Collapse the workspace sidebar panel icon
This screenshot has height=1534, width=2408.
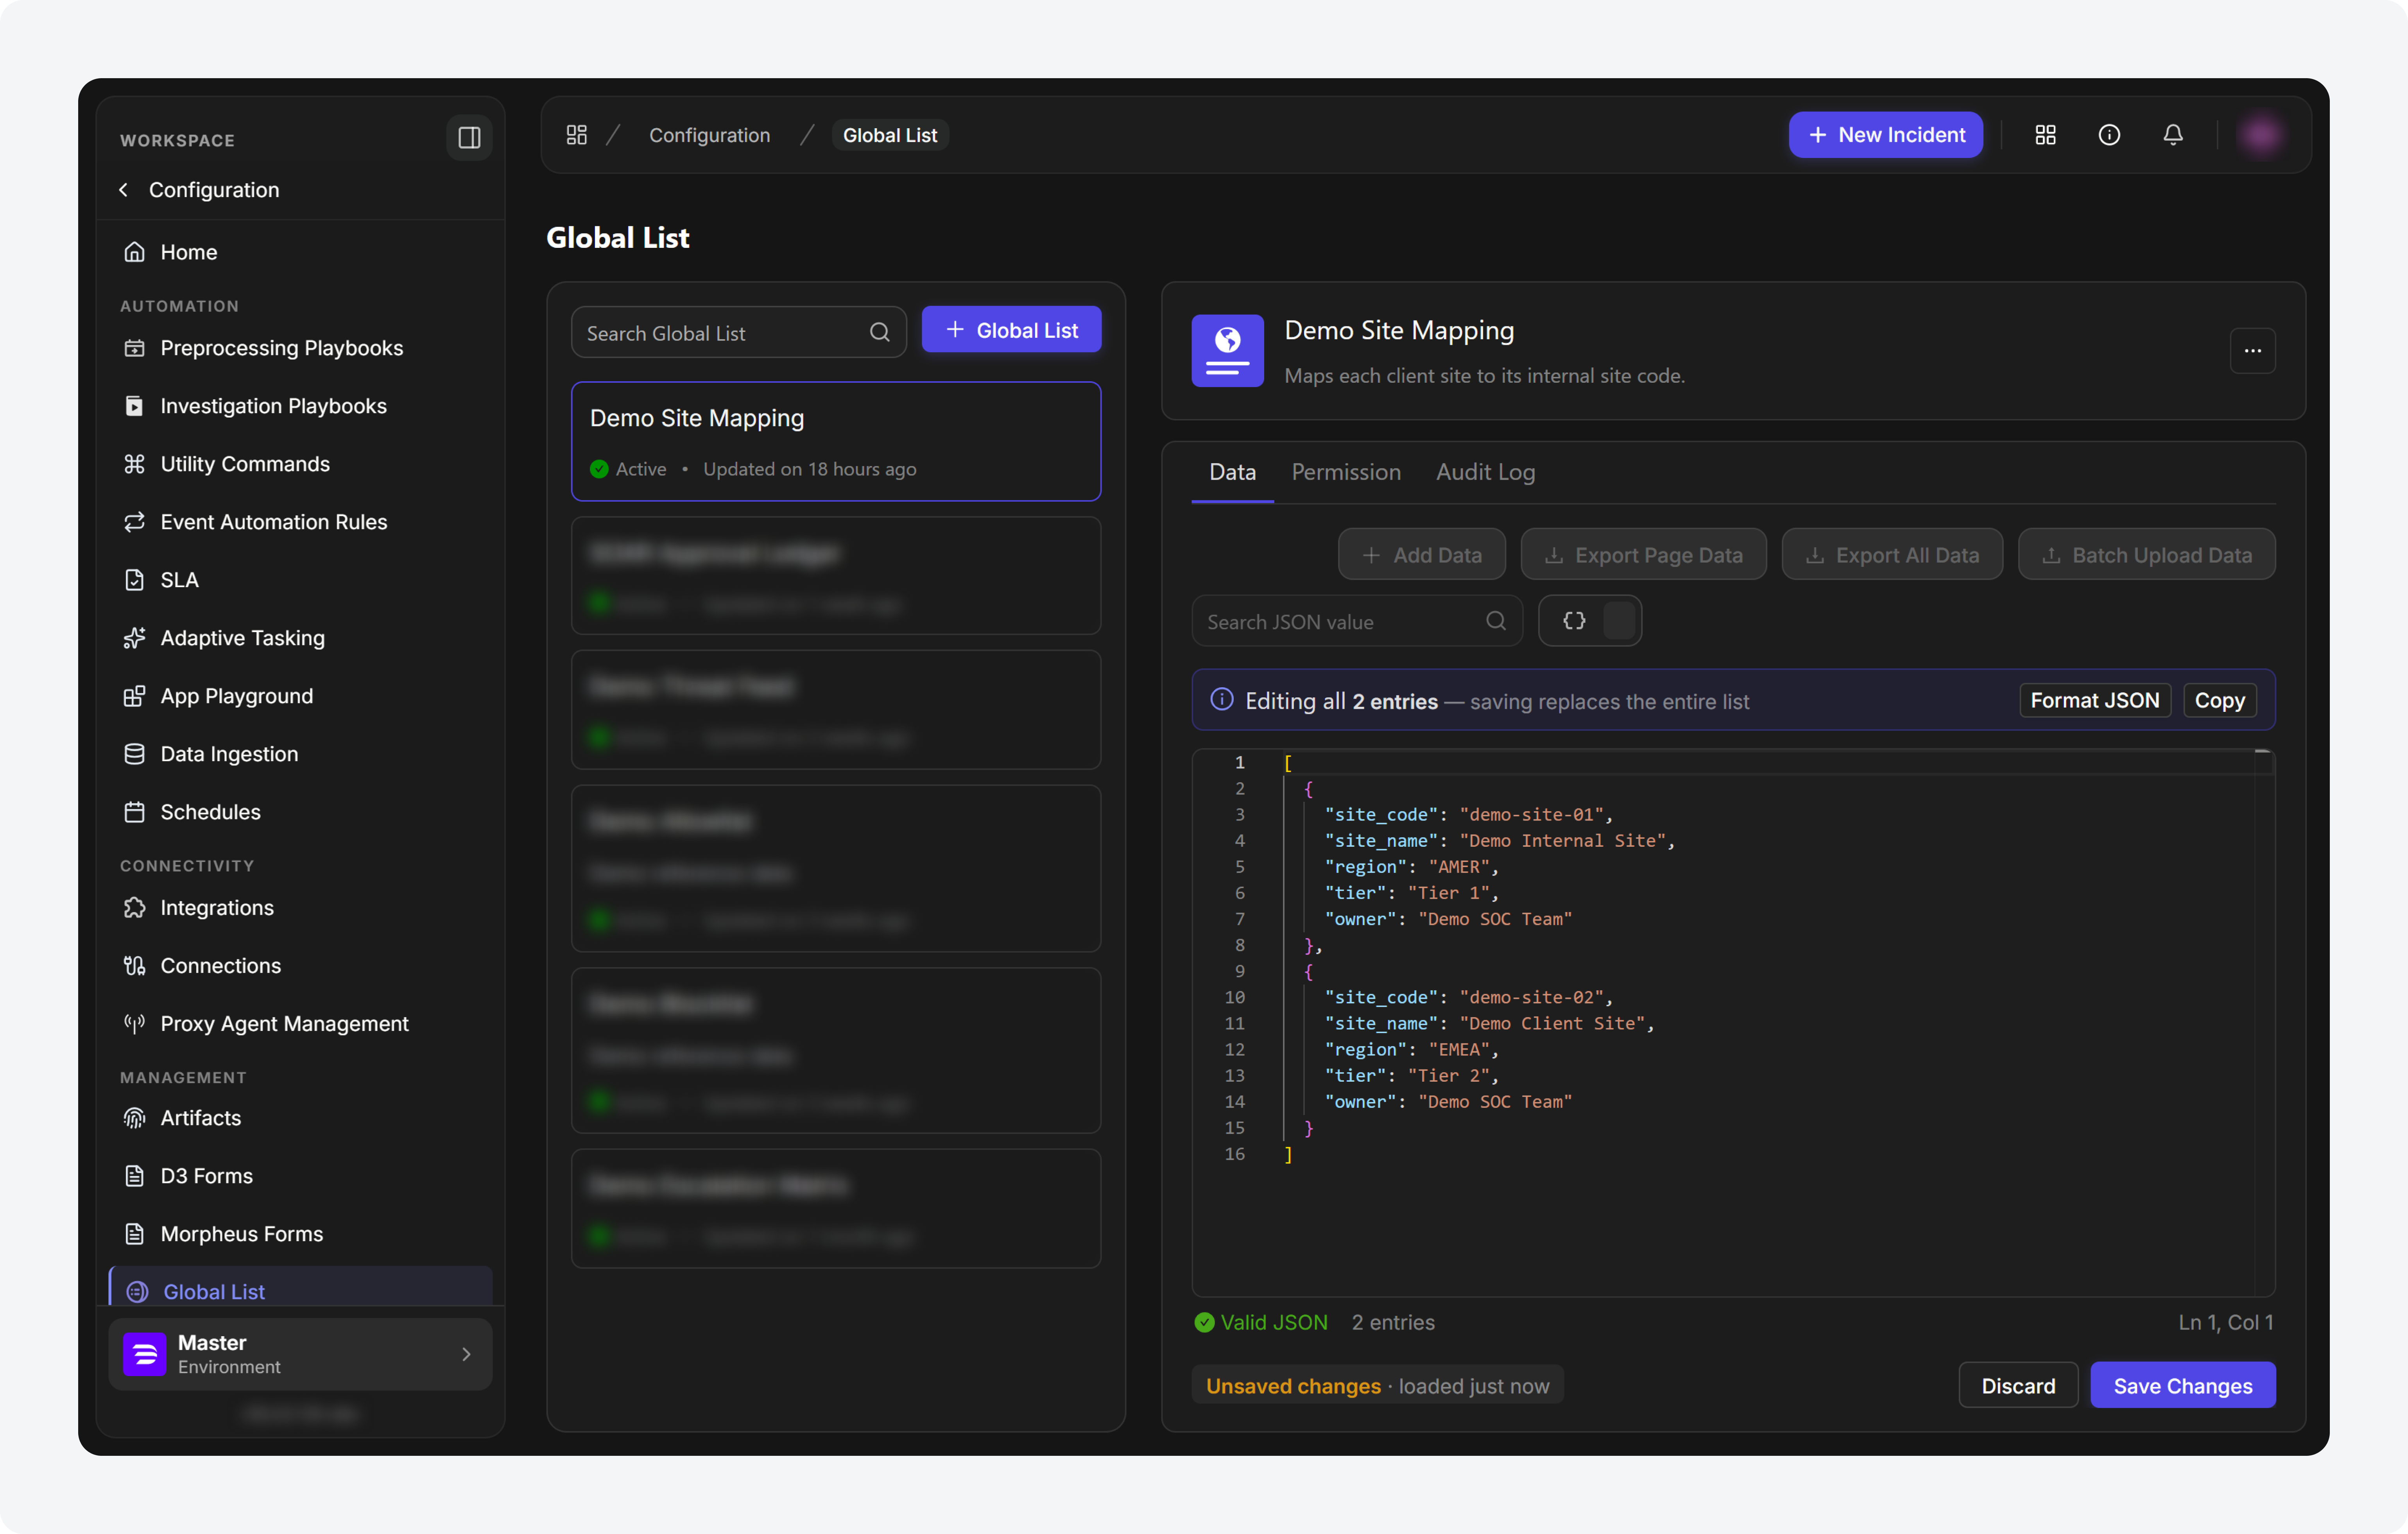click(x=469, y=138)
